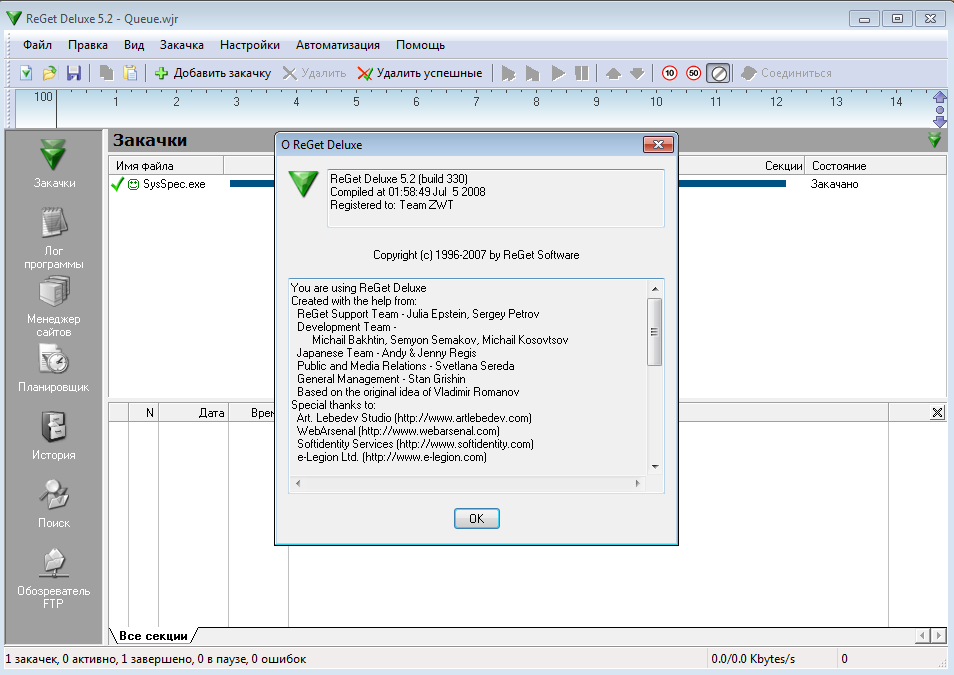This screenshot has height=675, width=954.
Task: Click the open queue folder icon
Action: pyautogui.click(x=49, y=73)
